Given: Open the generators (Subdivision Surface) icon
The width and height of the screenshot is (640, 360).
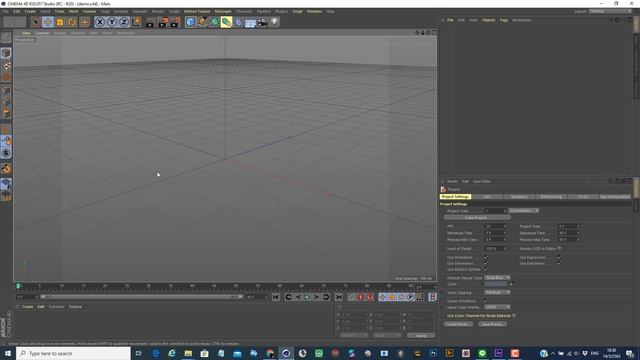Looking at the screenshot, I should click(x=214, y=22).
